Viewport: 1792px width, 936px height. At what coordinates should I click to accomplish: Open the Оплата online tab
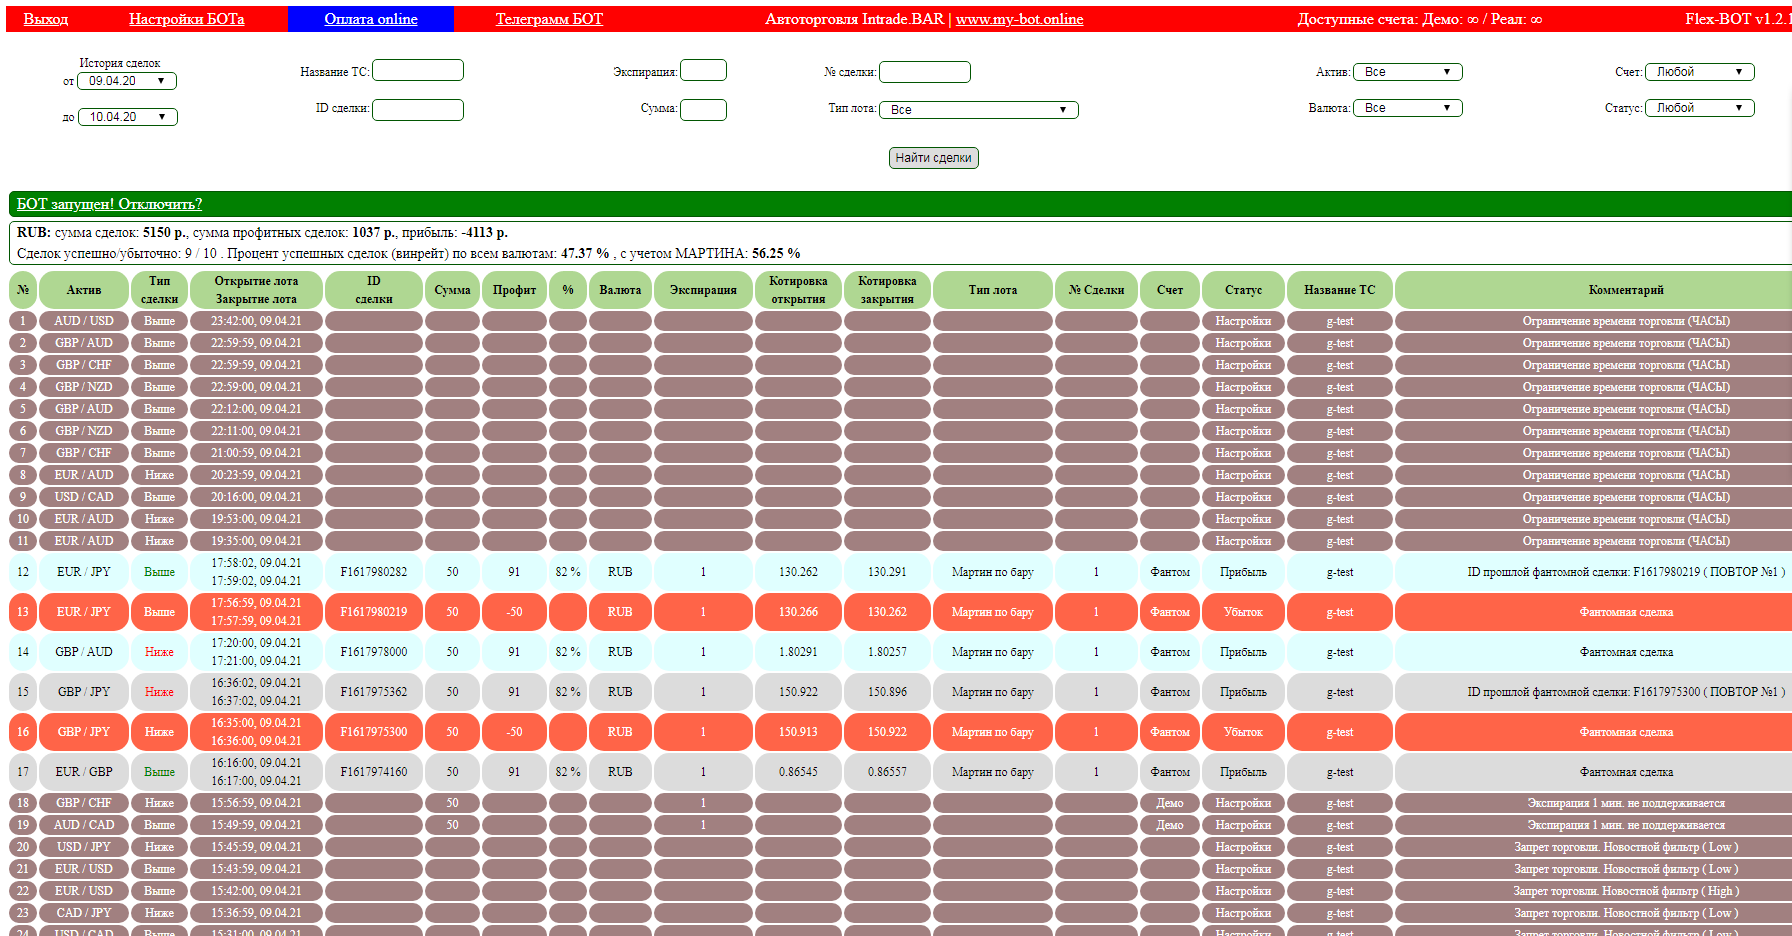pyautogui.click(x=371, y=19)
